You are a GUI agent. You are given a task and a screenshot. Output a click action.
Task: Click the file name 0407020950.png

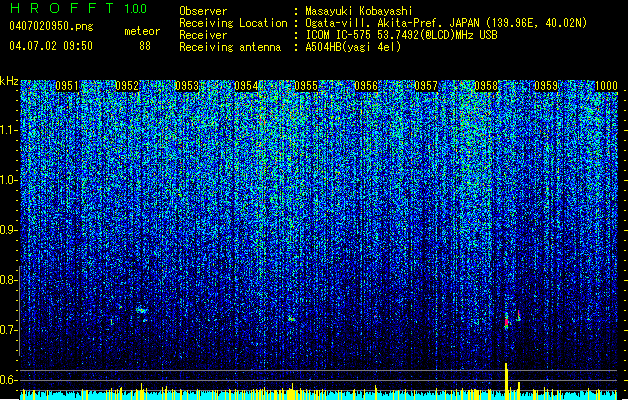(x=51, y=26)
